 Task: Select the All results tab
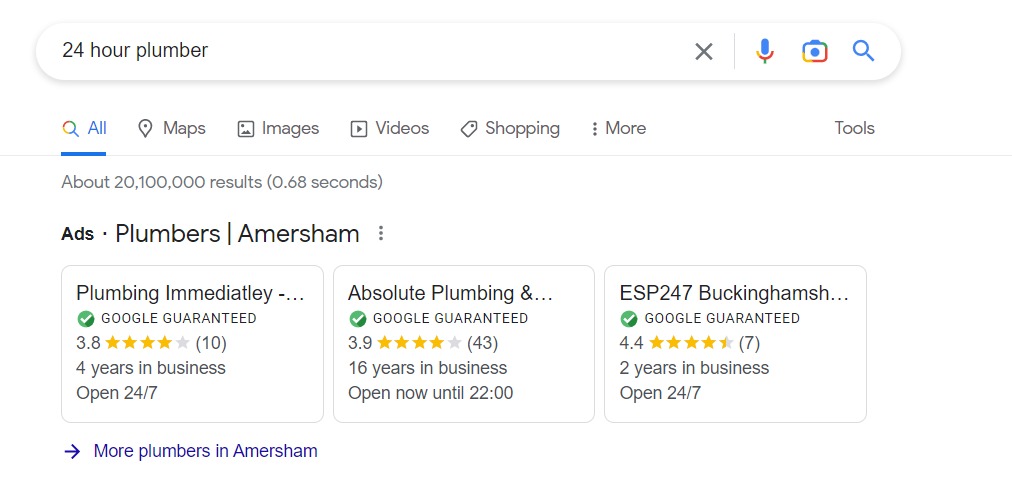(85, 128)
